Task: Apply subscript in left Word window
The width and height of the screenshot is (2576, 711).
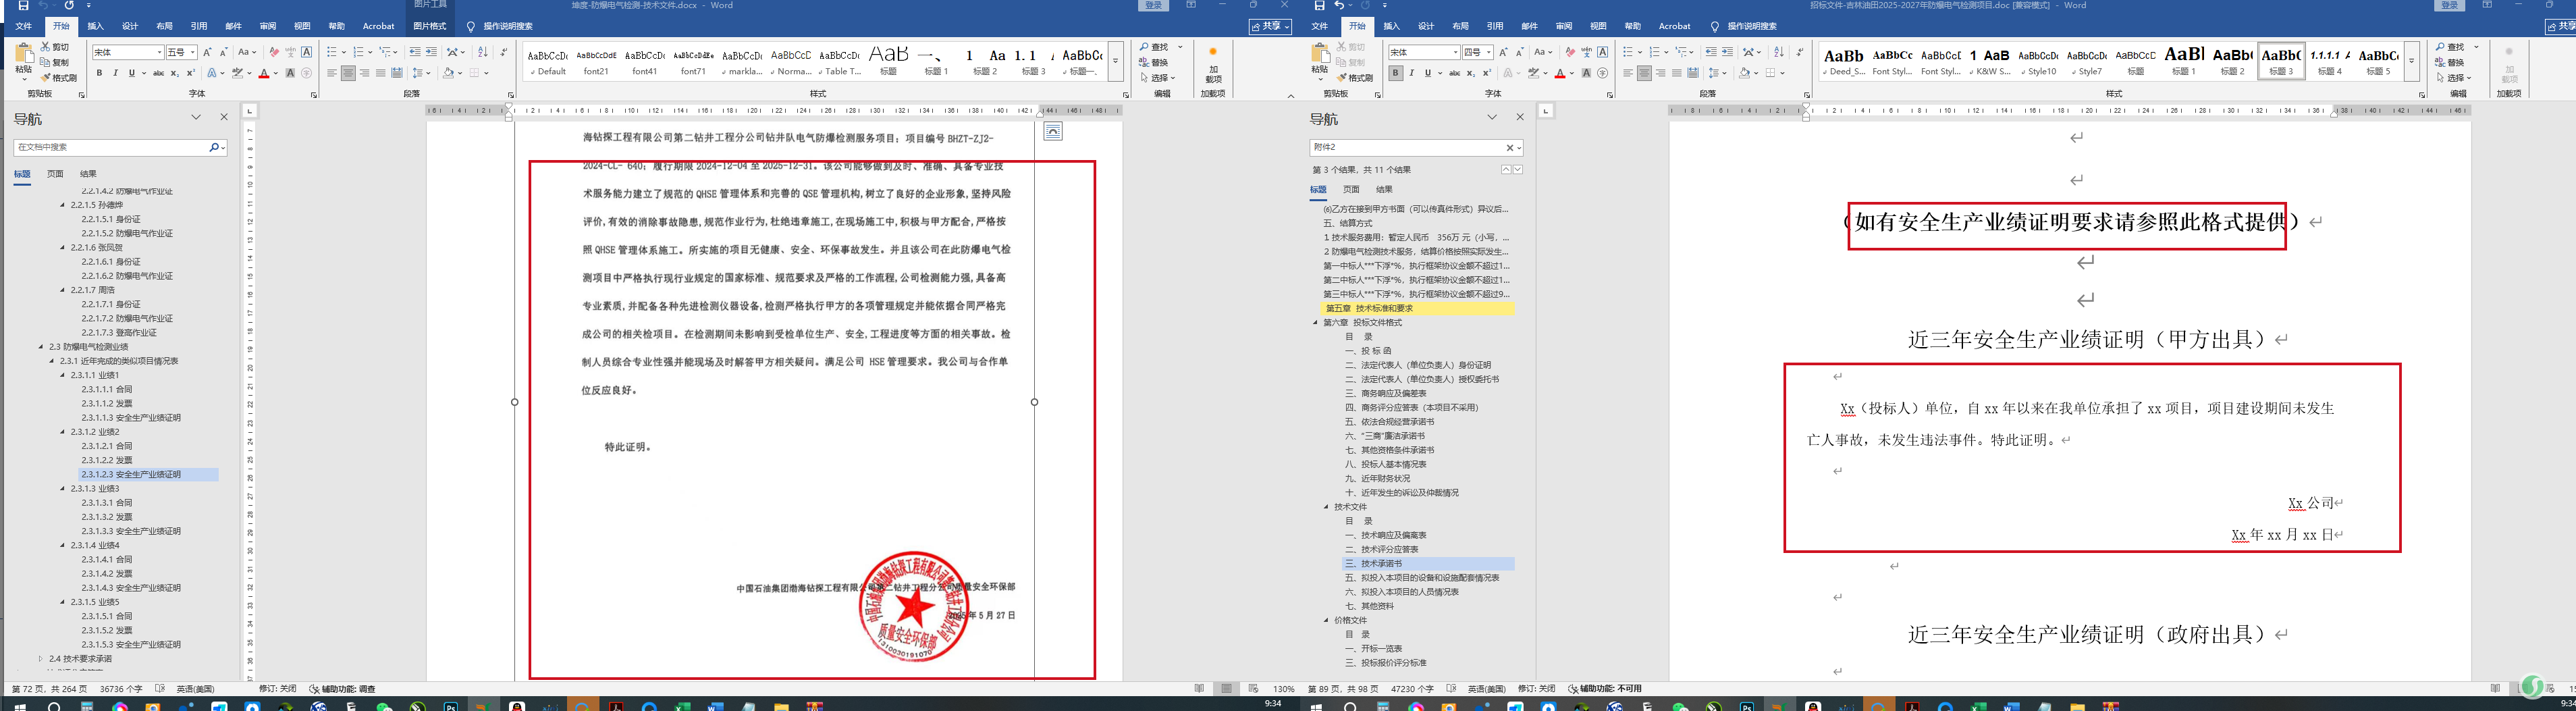Action: click(x=174, y=73)
